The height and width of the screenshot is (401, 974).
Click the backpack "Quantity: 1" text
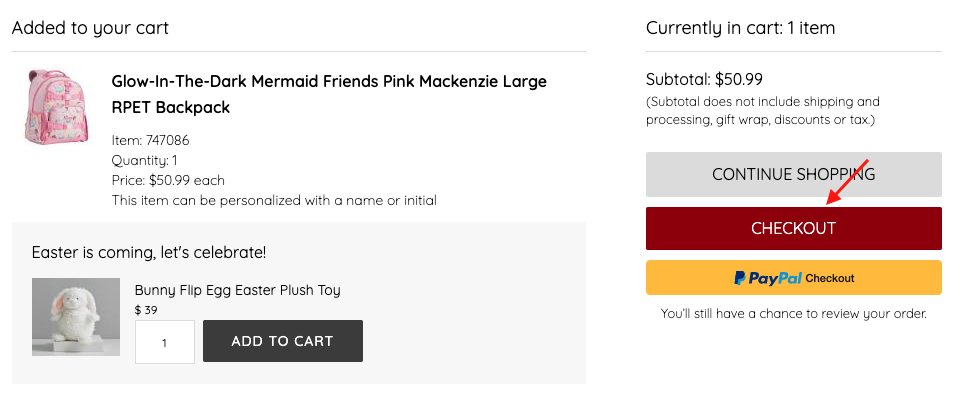[x=145, y=160]
